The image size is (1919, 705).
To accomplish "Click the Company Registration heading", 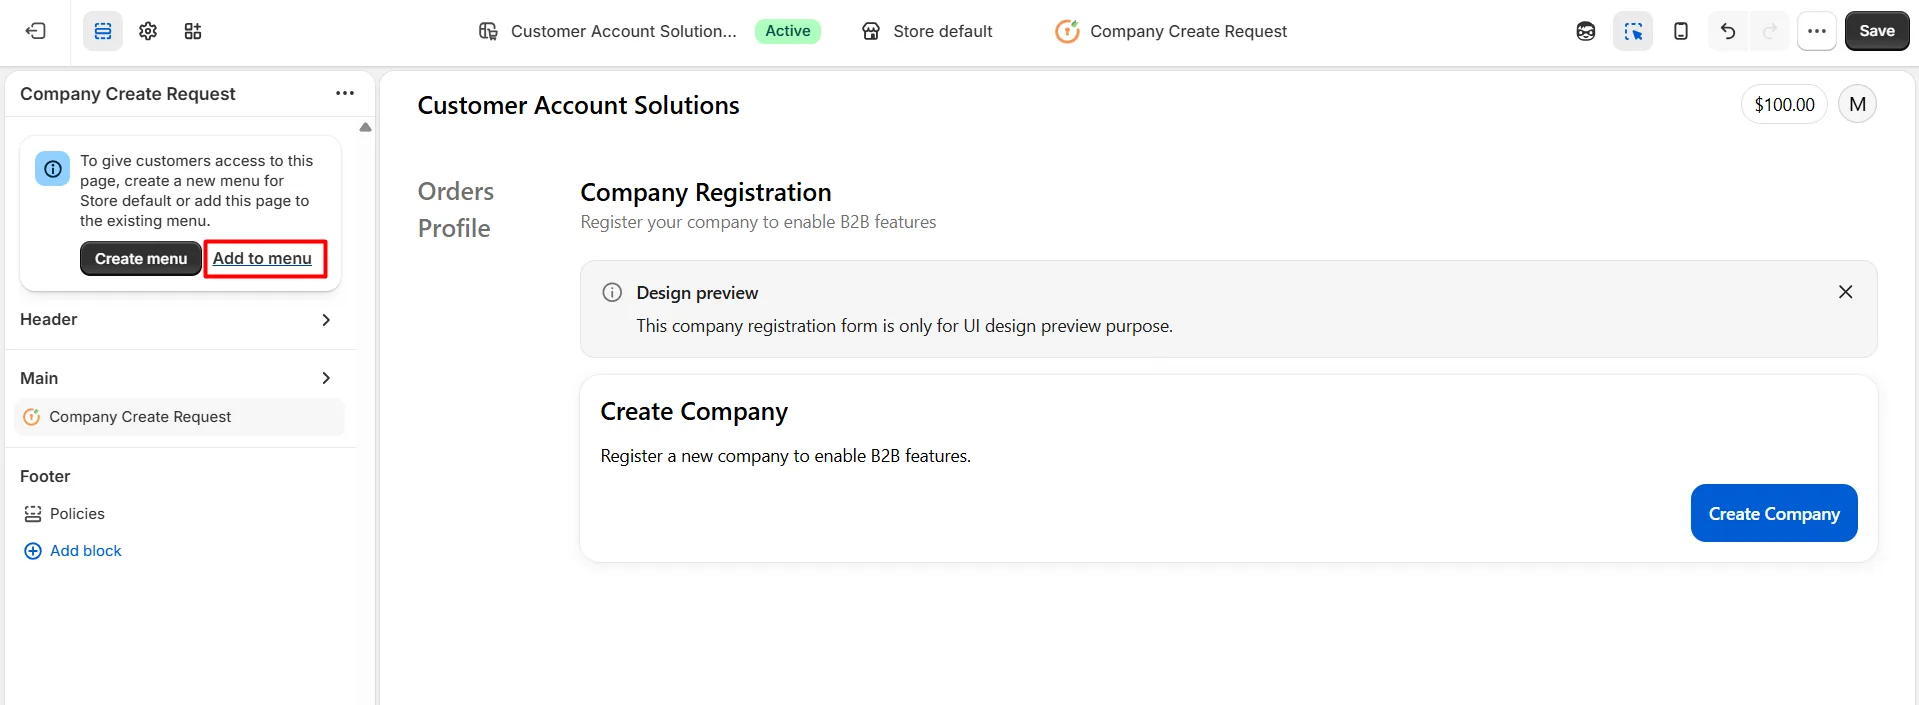I will pyautogui.click(x=706, y=192).
